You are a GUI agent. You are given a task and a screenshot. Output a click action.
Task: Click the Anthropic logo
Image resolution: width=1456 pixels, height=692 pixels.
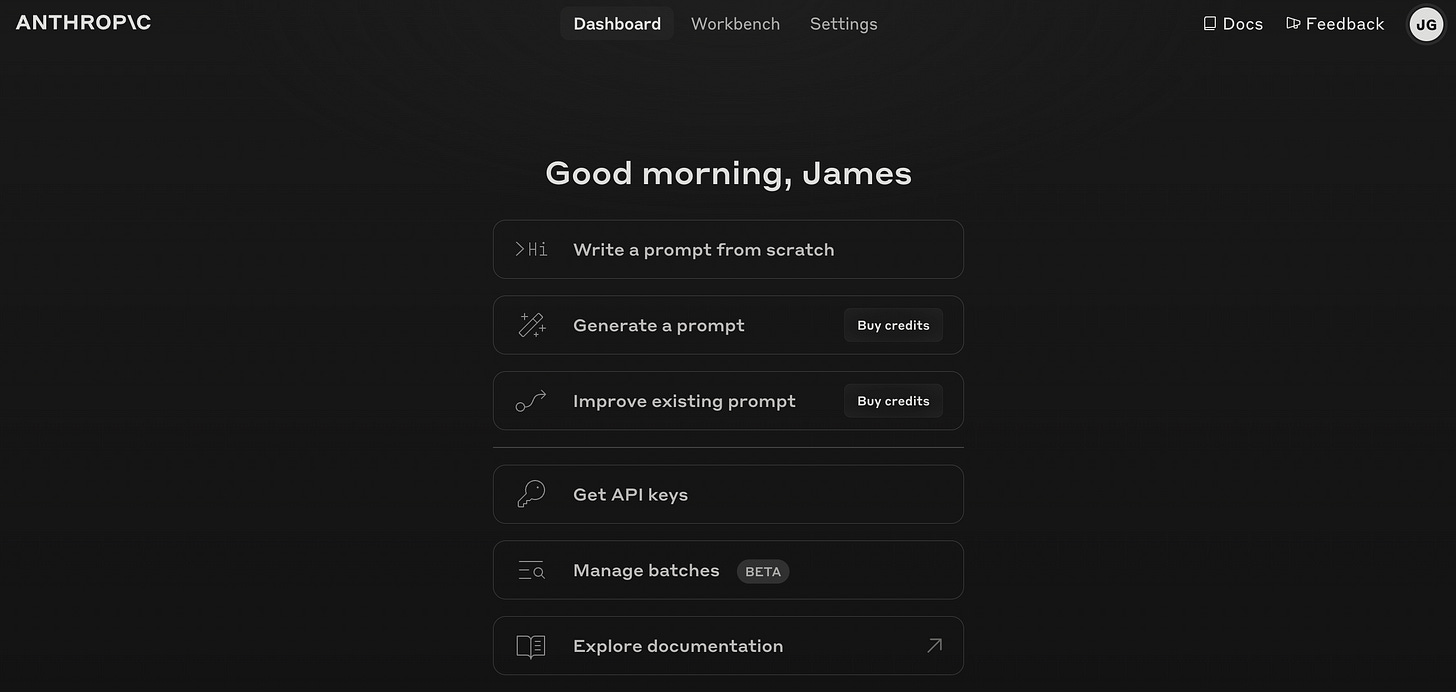coord(83,23)
